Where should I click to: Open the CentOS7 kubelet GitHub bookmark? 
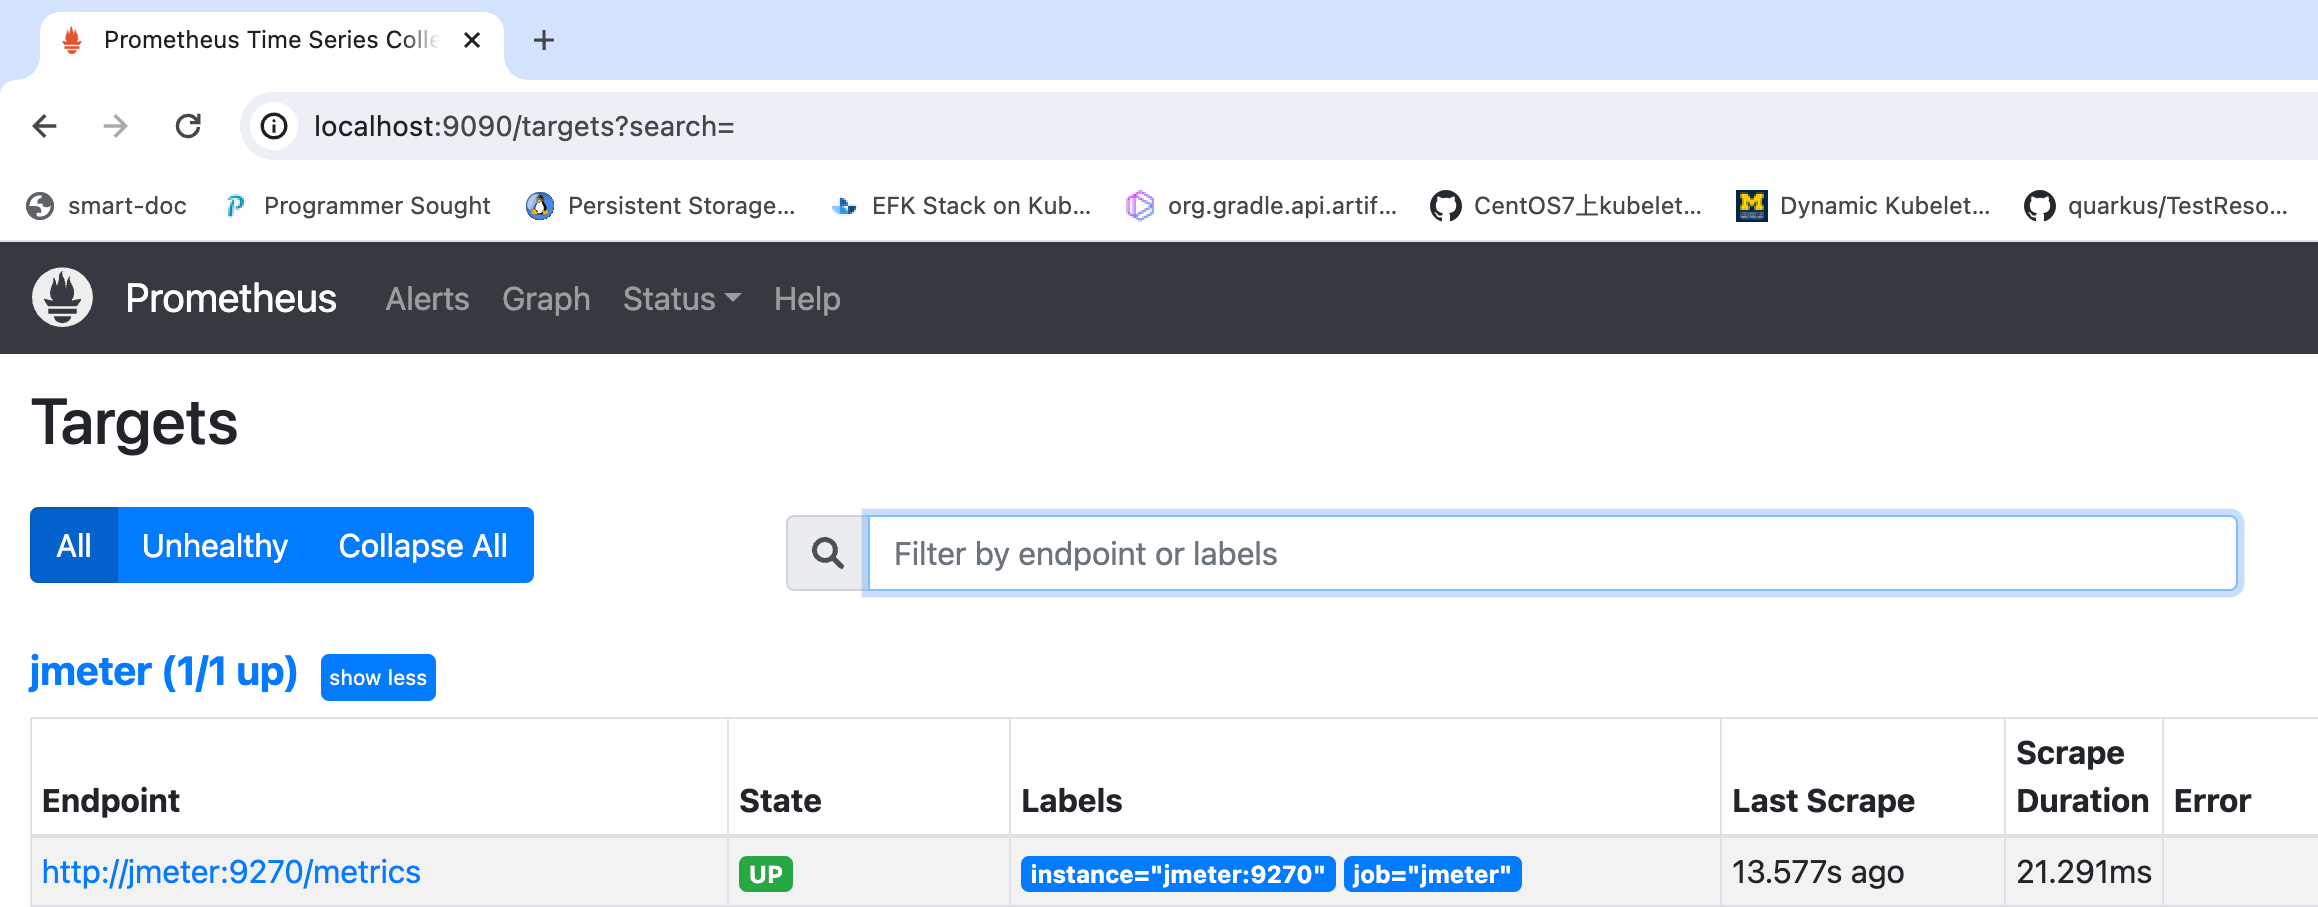click(x=1566, y=206)
